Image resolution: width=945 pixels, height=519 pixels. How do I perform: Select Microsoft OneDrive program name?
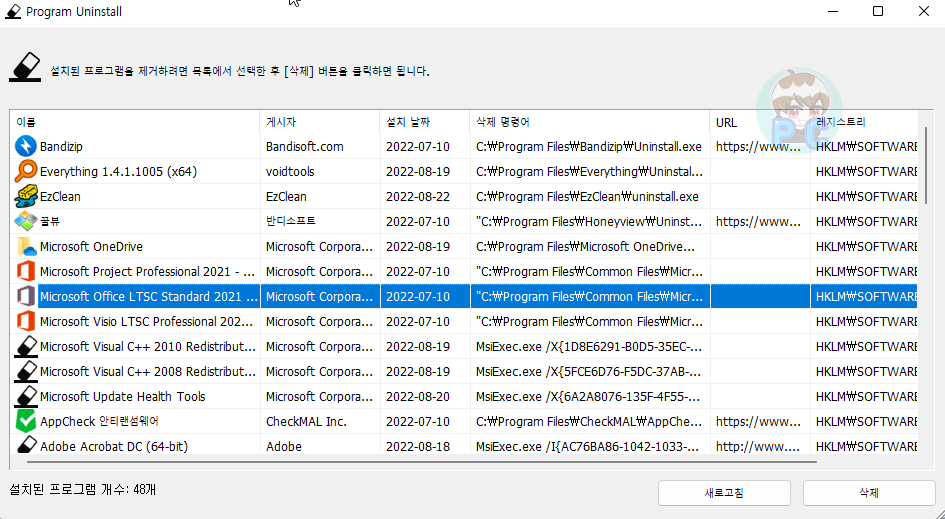91,247
